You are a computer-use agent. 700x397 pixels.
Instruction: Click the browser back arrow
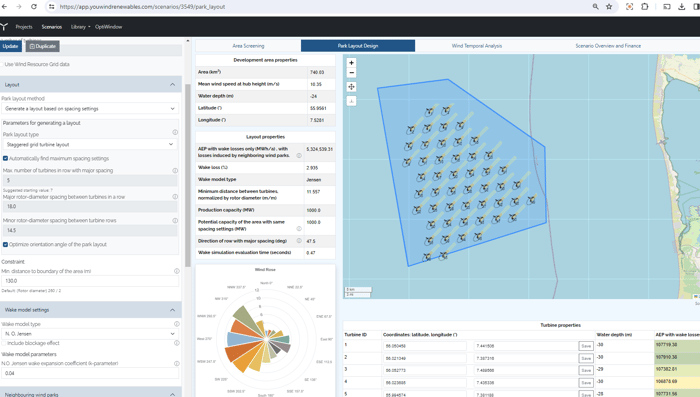coord(4,7)
